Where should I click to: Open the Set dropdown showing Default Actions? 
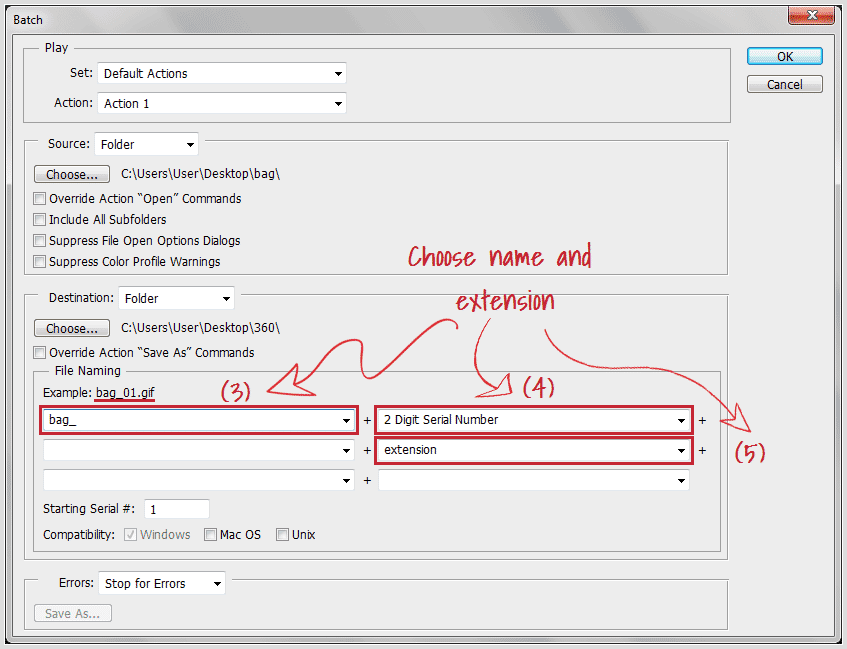click(x=222, y=73)
